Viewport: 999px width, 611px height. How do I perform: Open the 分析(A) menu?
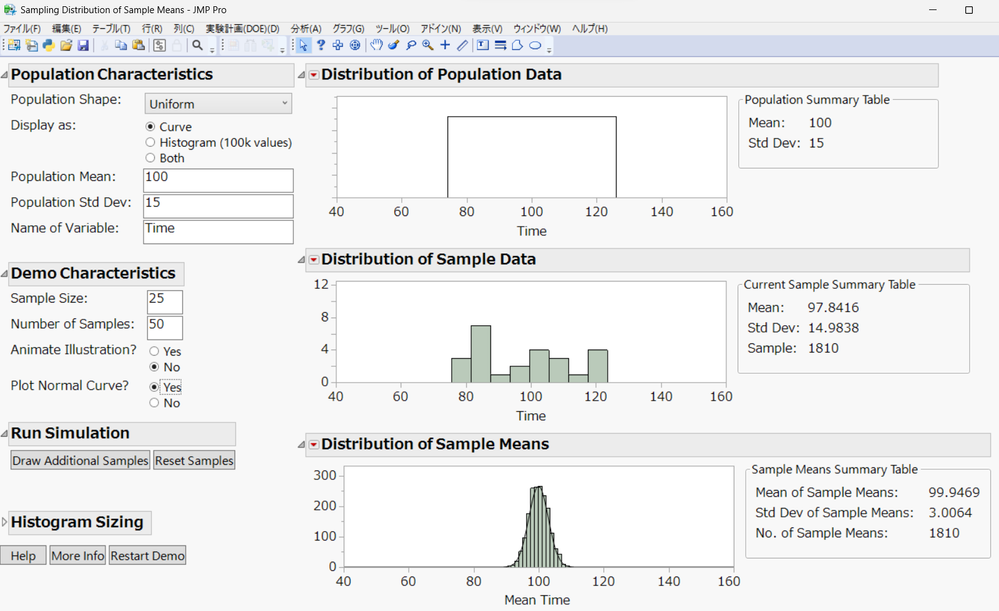[x=306, y=29]
